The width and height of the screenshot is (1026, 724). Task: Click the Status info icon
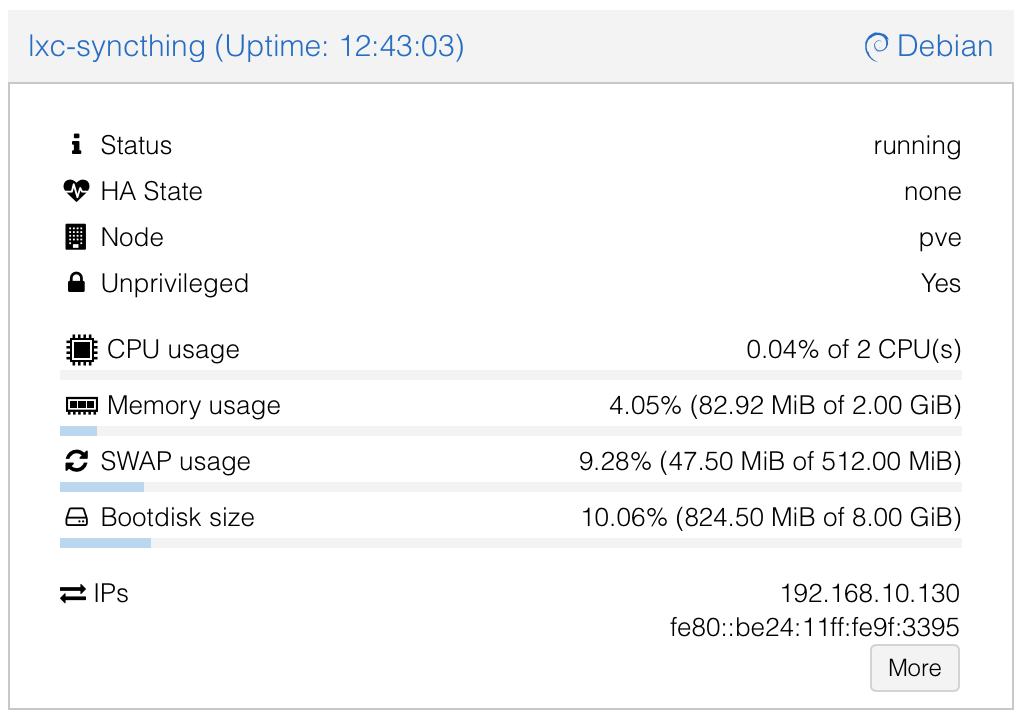[77, 145]
